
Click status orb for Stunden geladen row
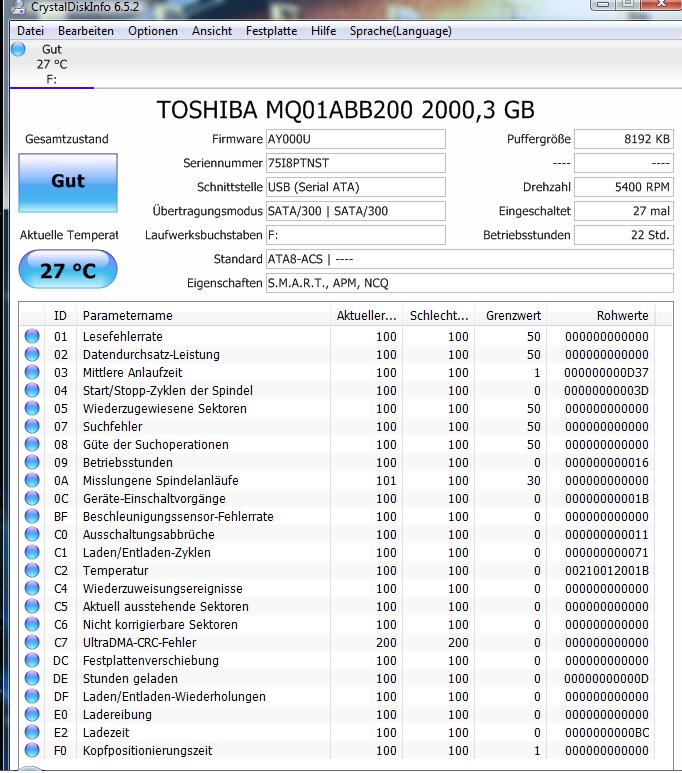point(32,678)
